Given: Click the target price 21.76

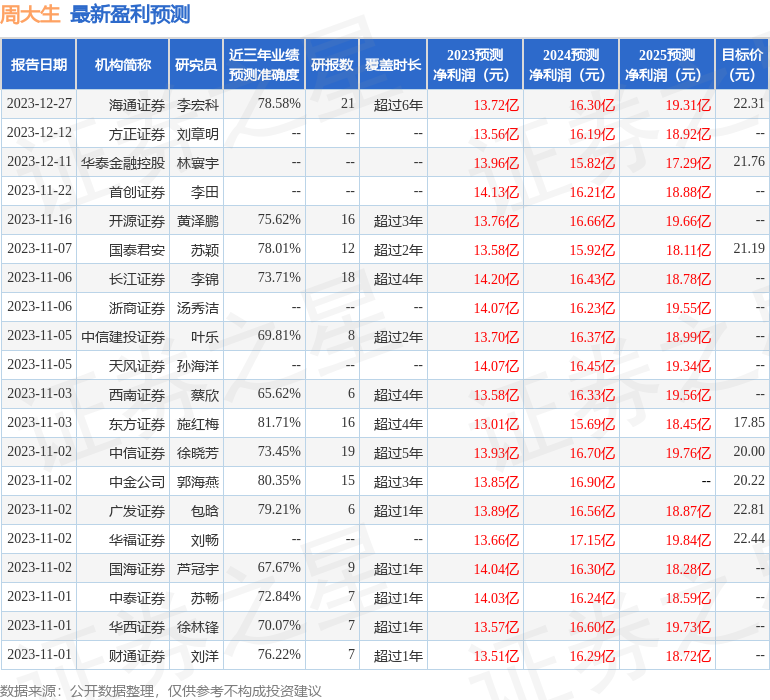Looking at the screenshot, I should tap(749, 161).
